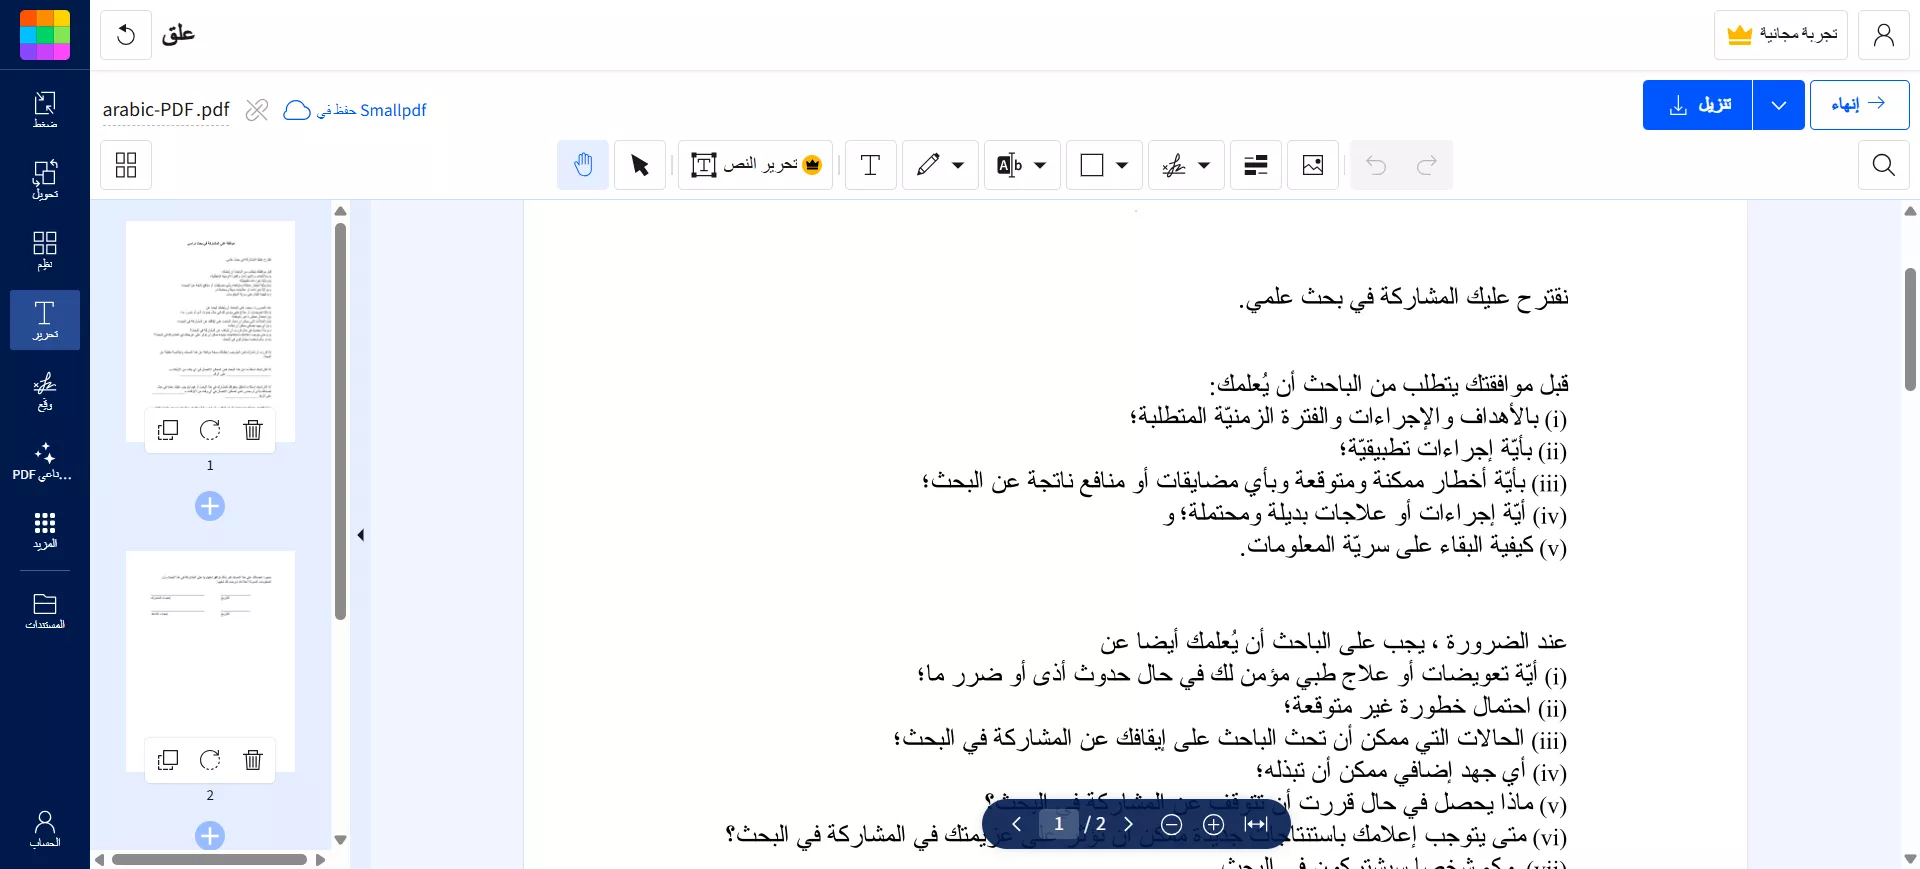1920x869 pixels.
Task: Click the document vertical scrollbar
Action: 1910,330
